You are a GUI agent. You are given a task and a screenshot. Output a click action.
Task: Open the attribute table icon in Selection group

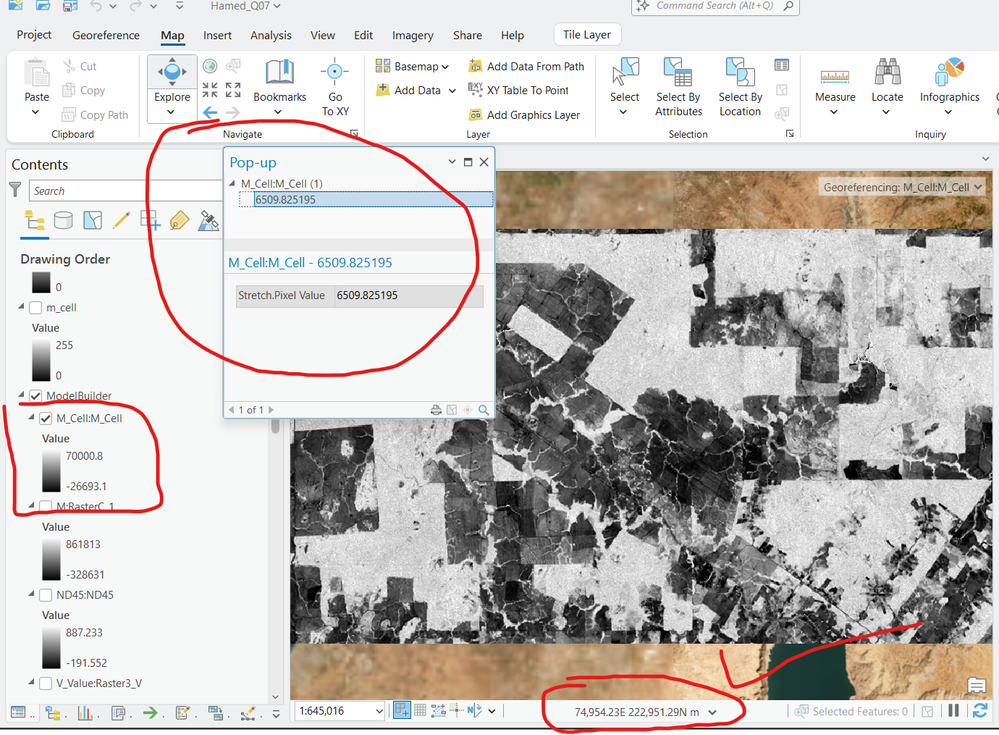[782, 65]
